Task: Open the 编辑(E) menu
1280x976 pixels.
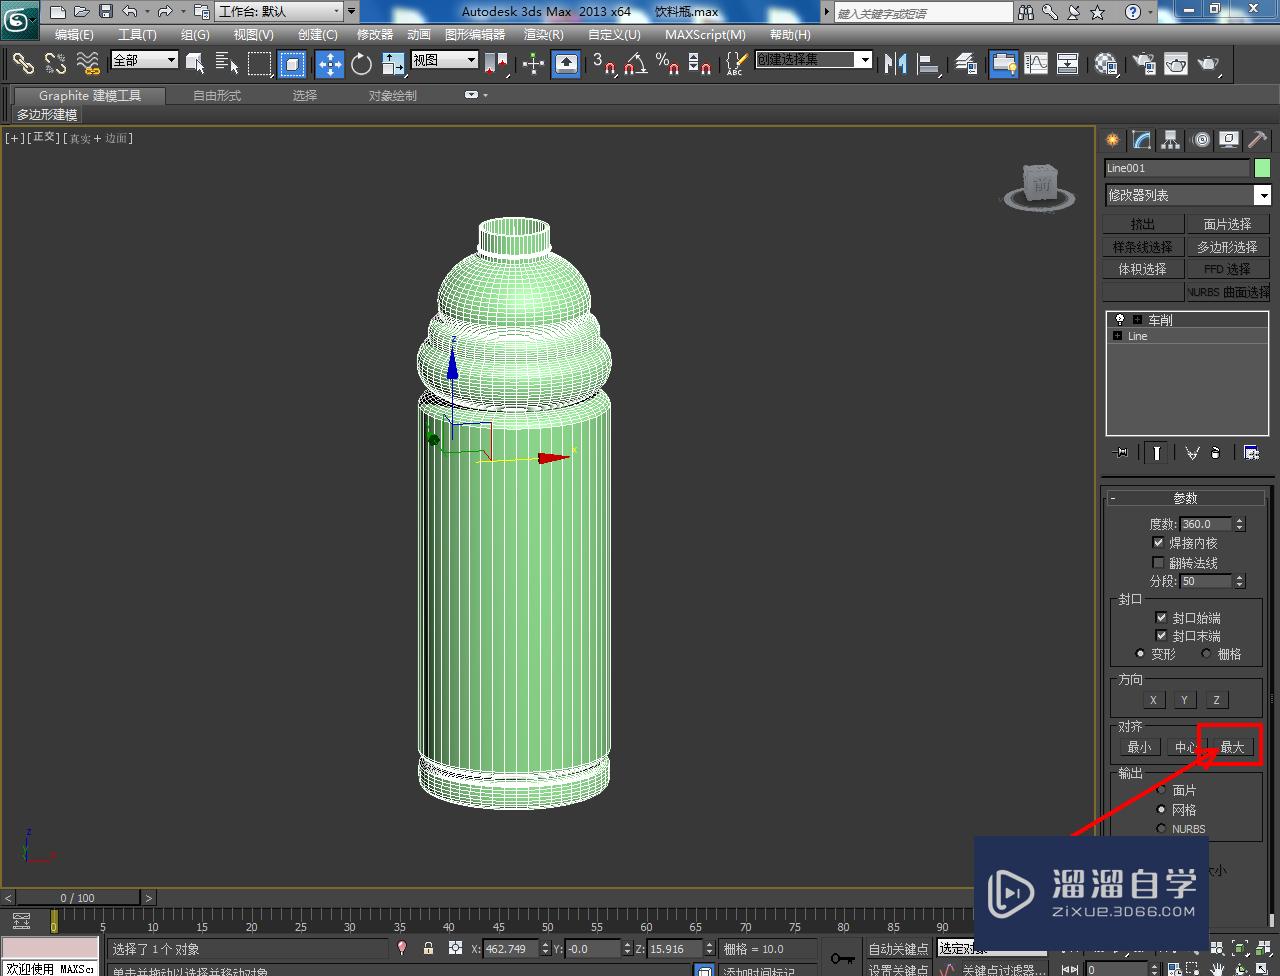Action: 74,34
